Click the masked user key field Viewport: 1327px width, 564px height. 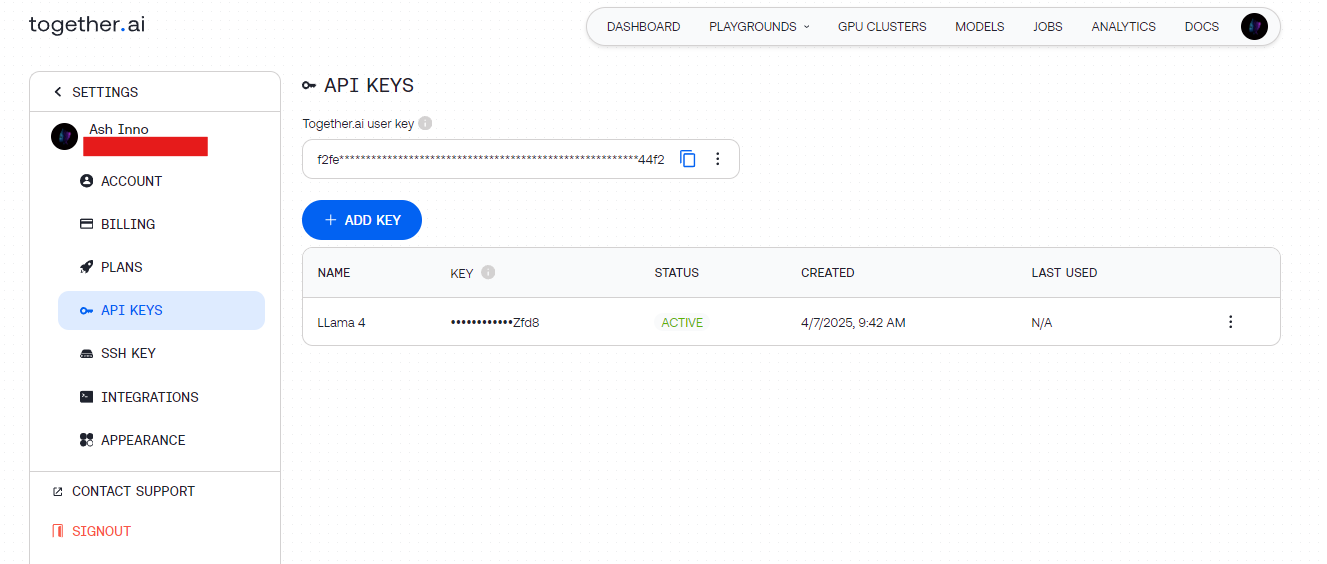tap(491, 159)
